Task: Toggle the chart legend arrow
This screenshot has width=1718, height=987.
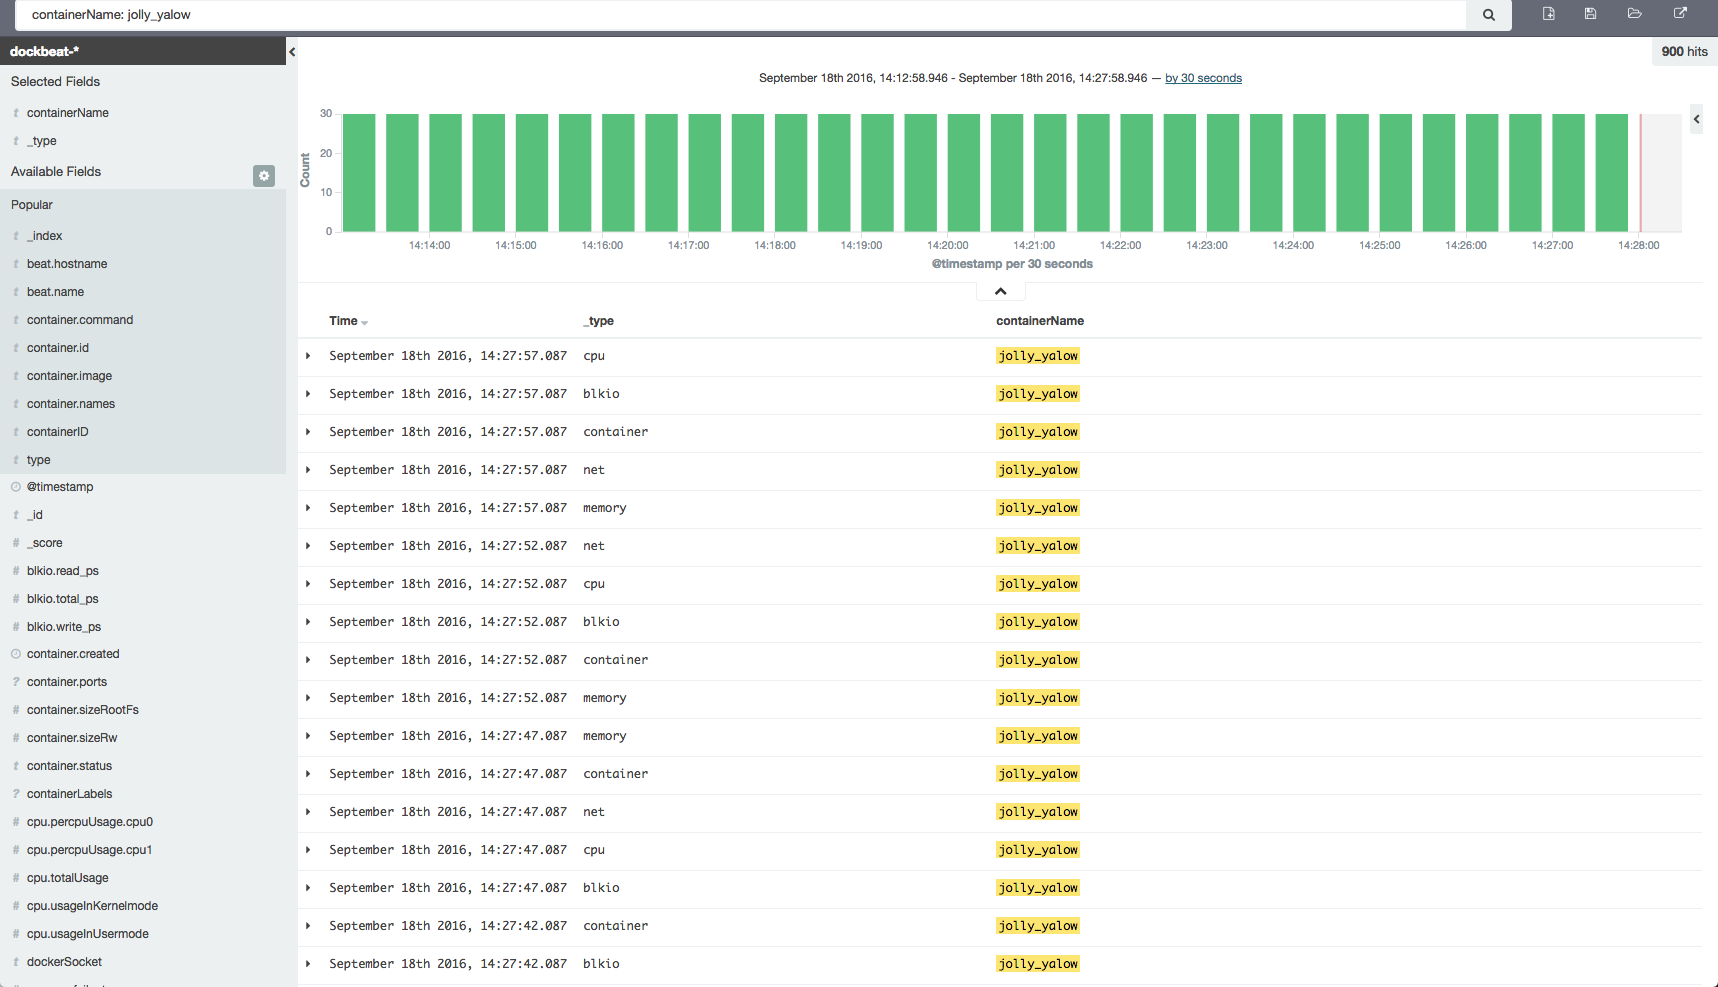Action: [x=1696, y=119]
